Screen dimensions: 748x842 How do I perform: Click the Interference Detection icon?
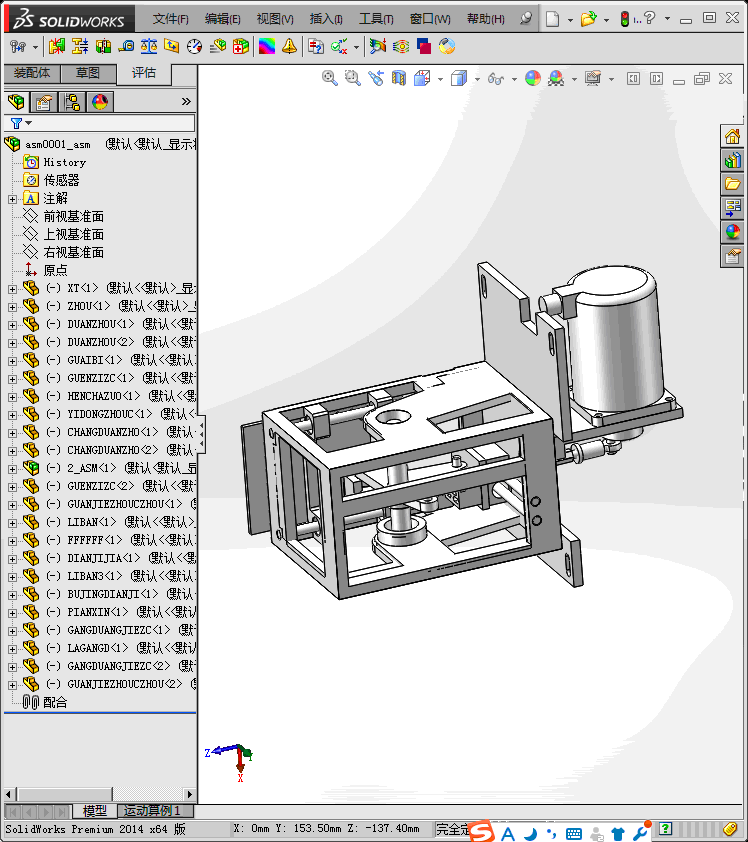[56, 47]
